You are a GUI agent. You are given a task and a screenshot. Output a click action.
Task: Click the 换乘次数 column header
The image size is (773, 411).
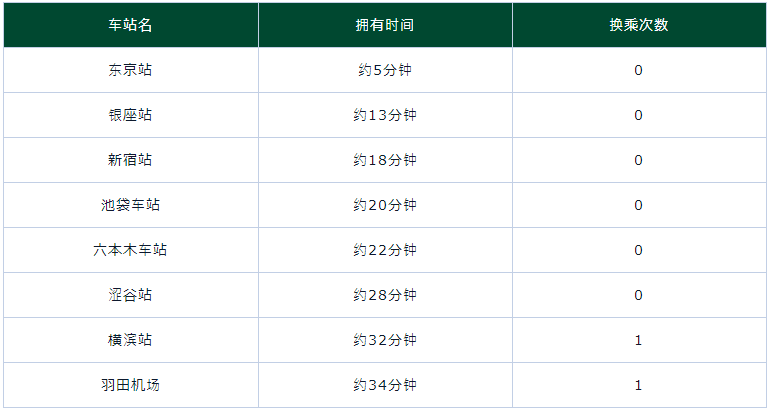coord(638,25)
